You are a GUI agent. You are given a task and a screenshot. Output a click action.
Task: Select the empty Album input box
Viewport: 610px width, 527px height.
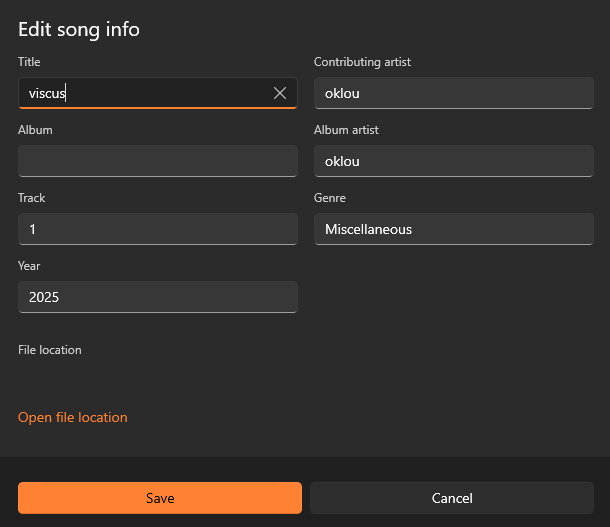(157, 161)
